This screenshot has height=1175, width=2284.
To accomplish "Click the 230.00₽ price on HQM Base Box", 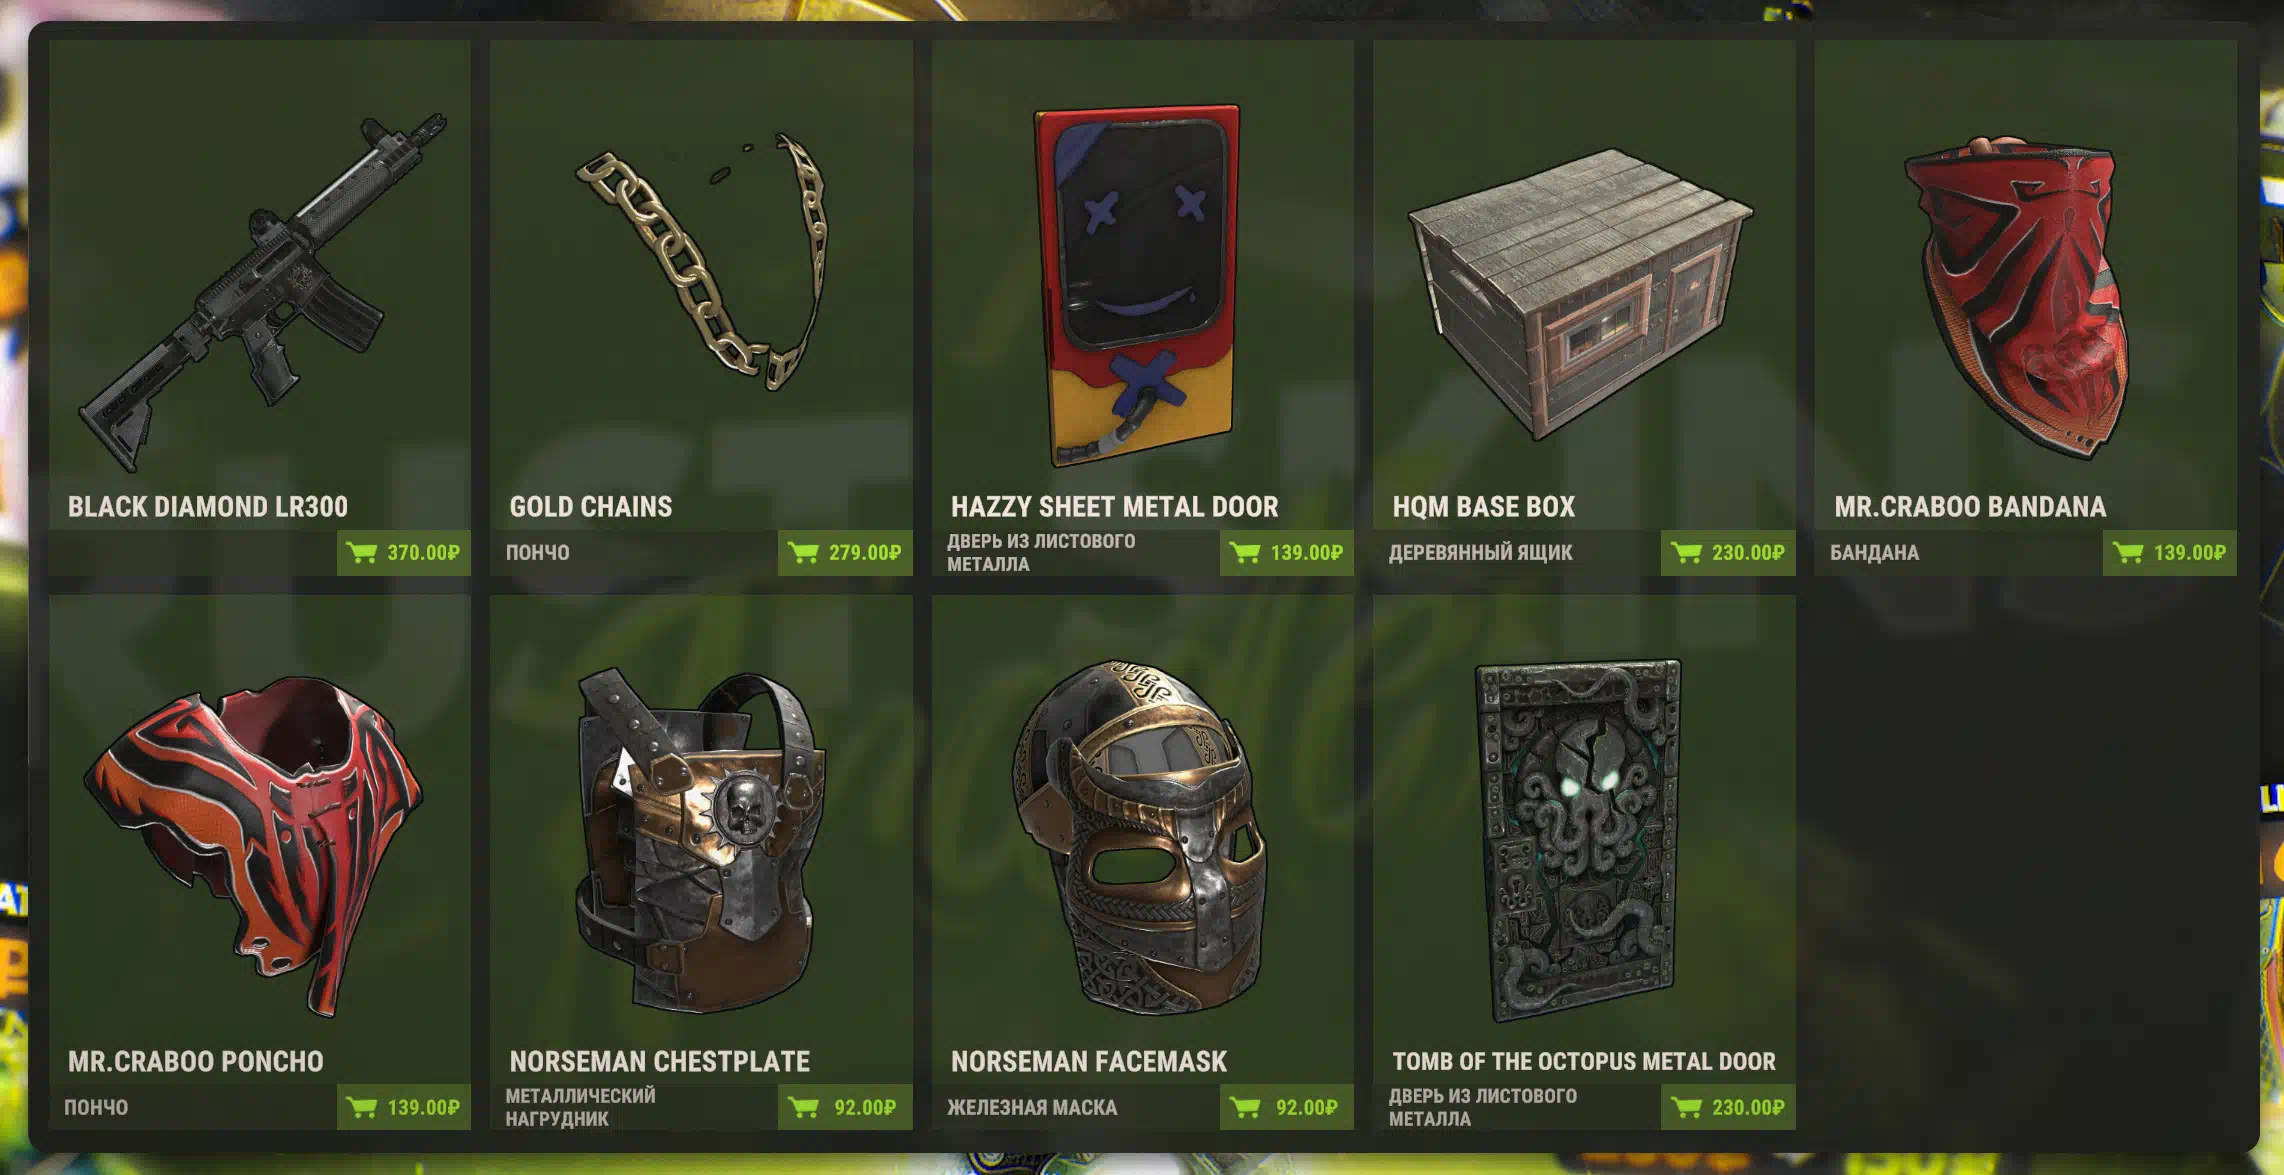I will click(1748, 552).
